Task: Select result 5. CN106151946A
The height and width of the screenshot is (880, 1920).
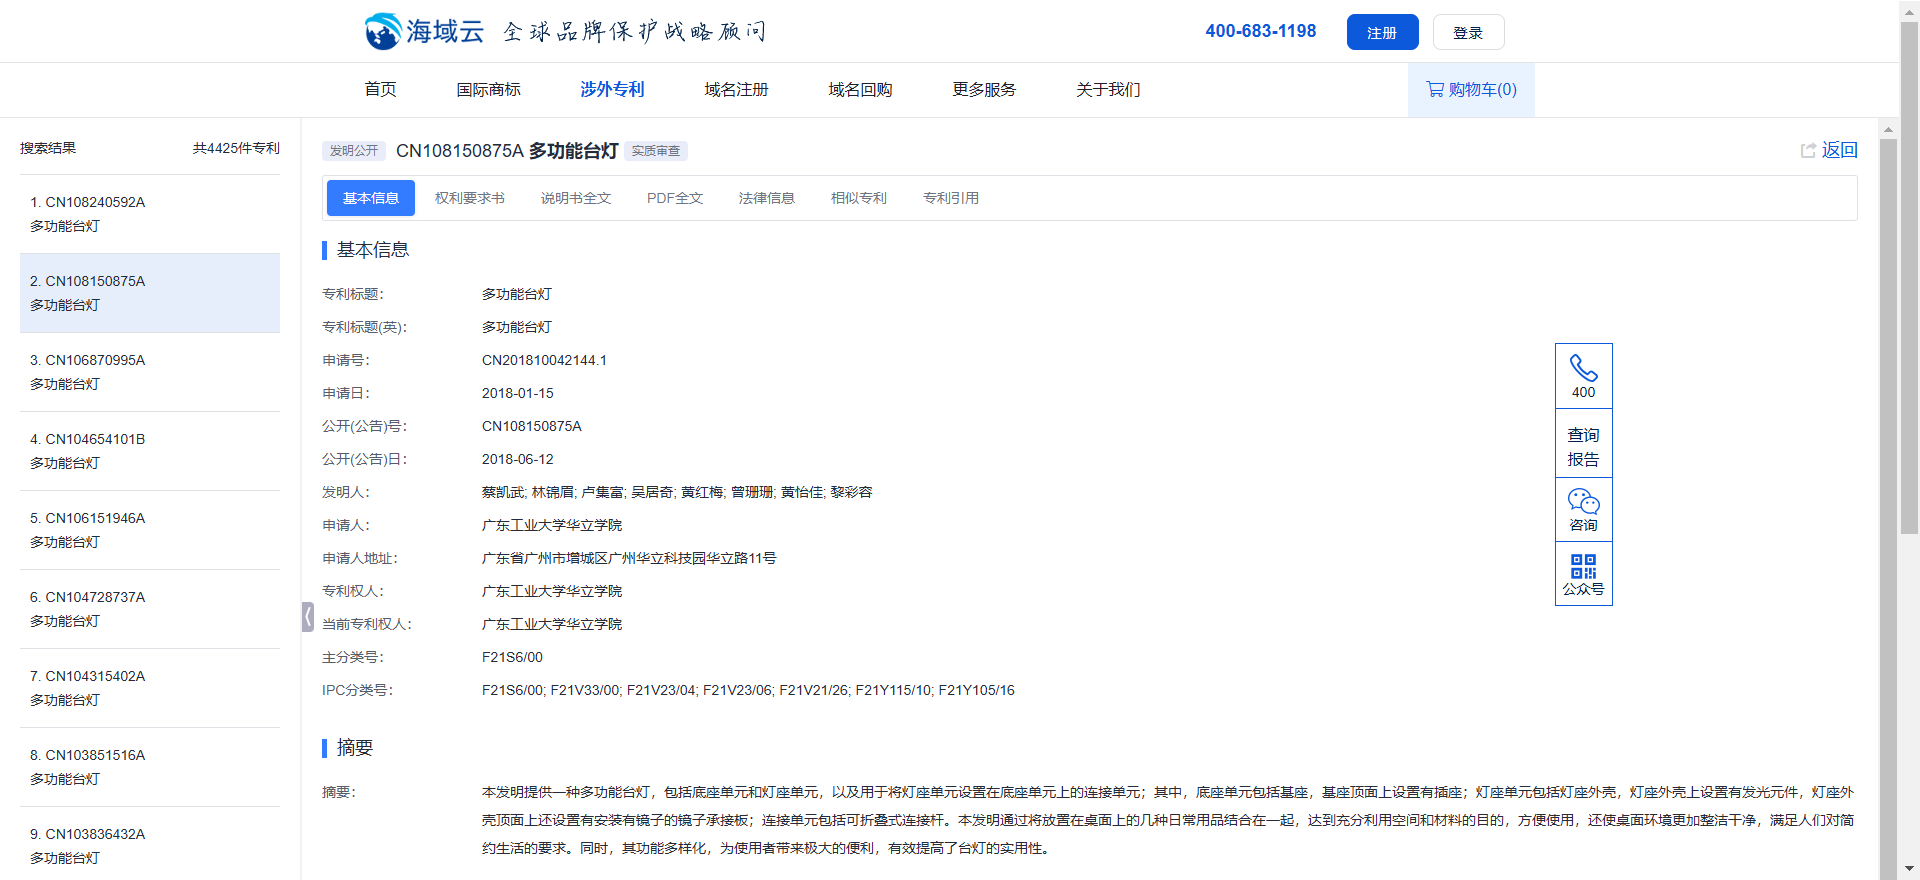Action: click(150, 530)
